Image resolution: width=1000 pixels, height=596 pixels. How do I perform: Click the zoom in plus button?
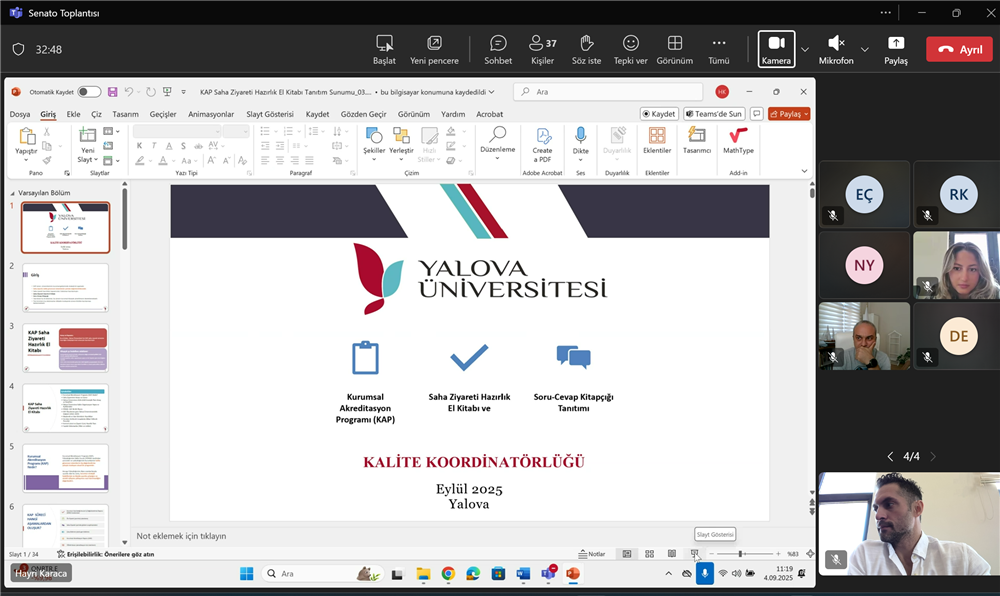pyautogui.click(x=778, y=554)
